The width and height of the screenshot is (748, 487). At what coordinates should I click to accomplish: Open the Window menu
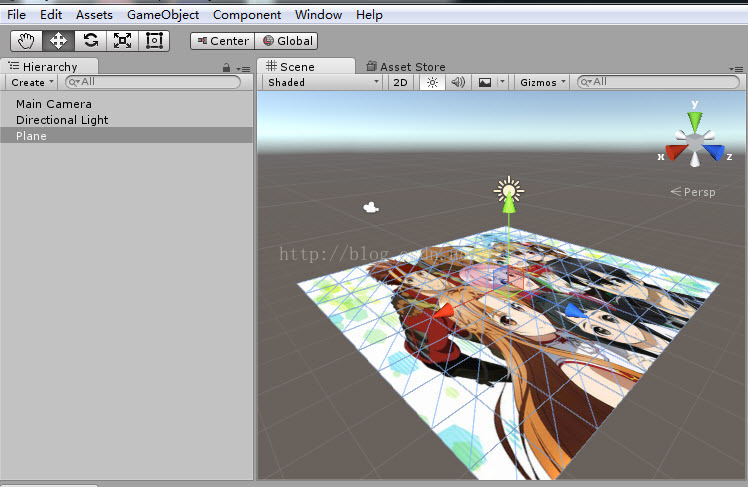point(318,15)
